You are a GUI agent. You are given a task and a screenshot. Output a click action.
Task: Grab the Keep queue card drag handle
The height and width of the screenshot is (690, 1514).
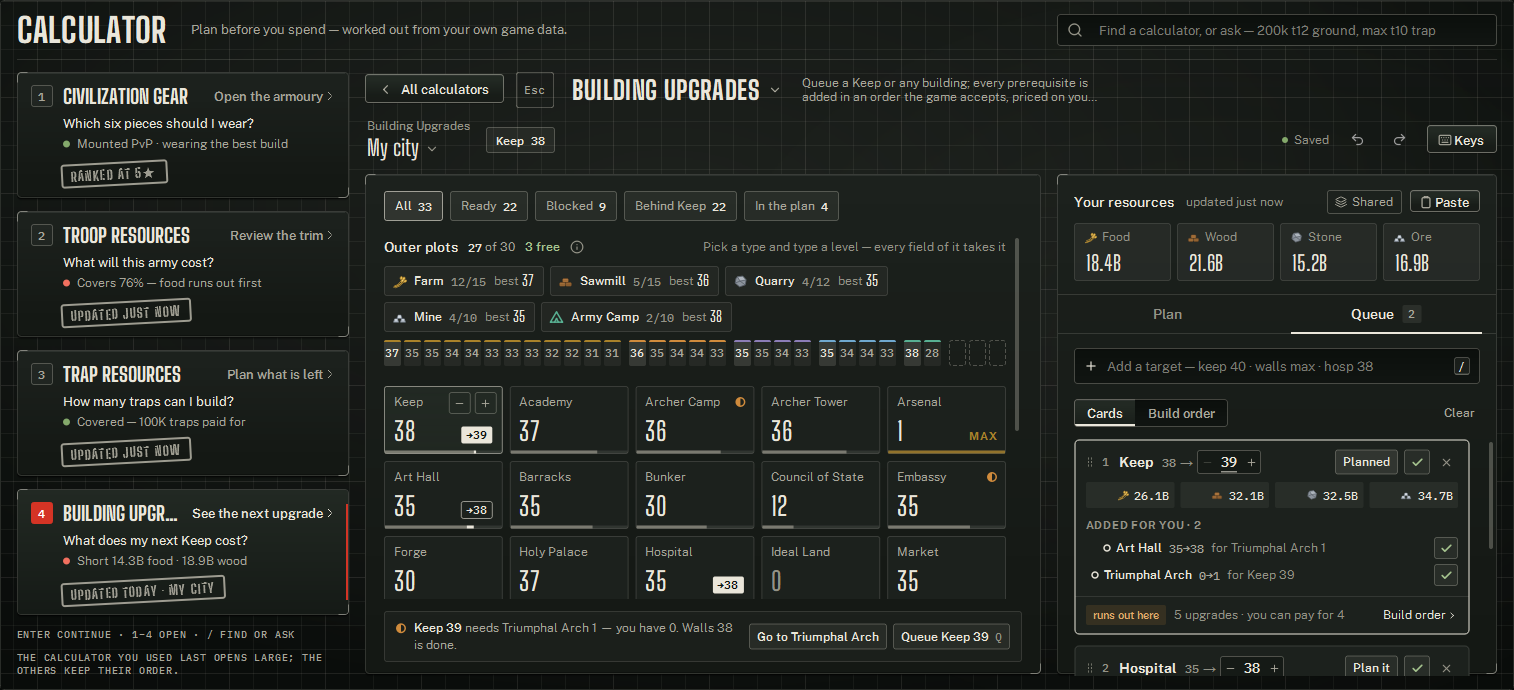coord(1090,462)
